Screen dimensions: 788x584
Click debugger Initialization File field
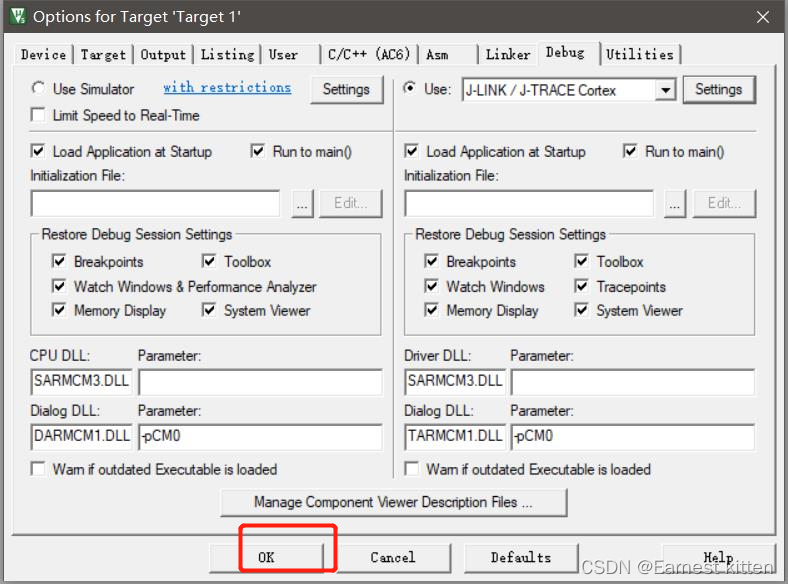[529, 204]
